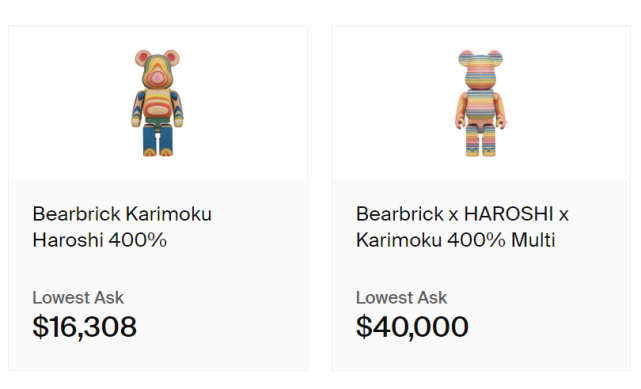Open the striped multi-color Bearbrick image
The height and width of the screenshot is (389, 641).
pyautogui.click(x=481, y=103)
